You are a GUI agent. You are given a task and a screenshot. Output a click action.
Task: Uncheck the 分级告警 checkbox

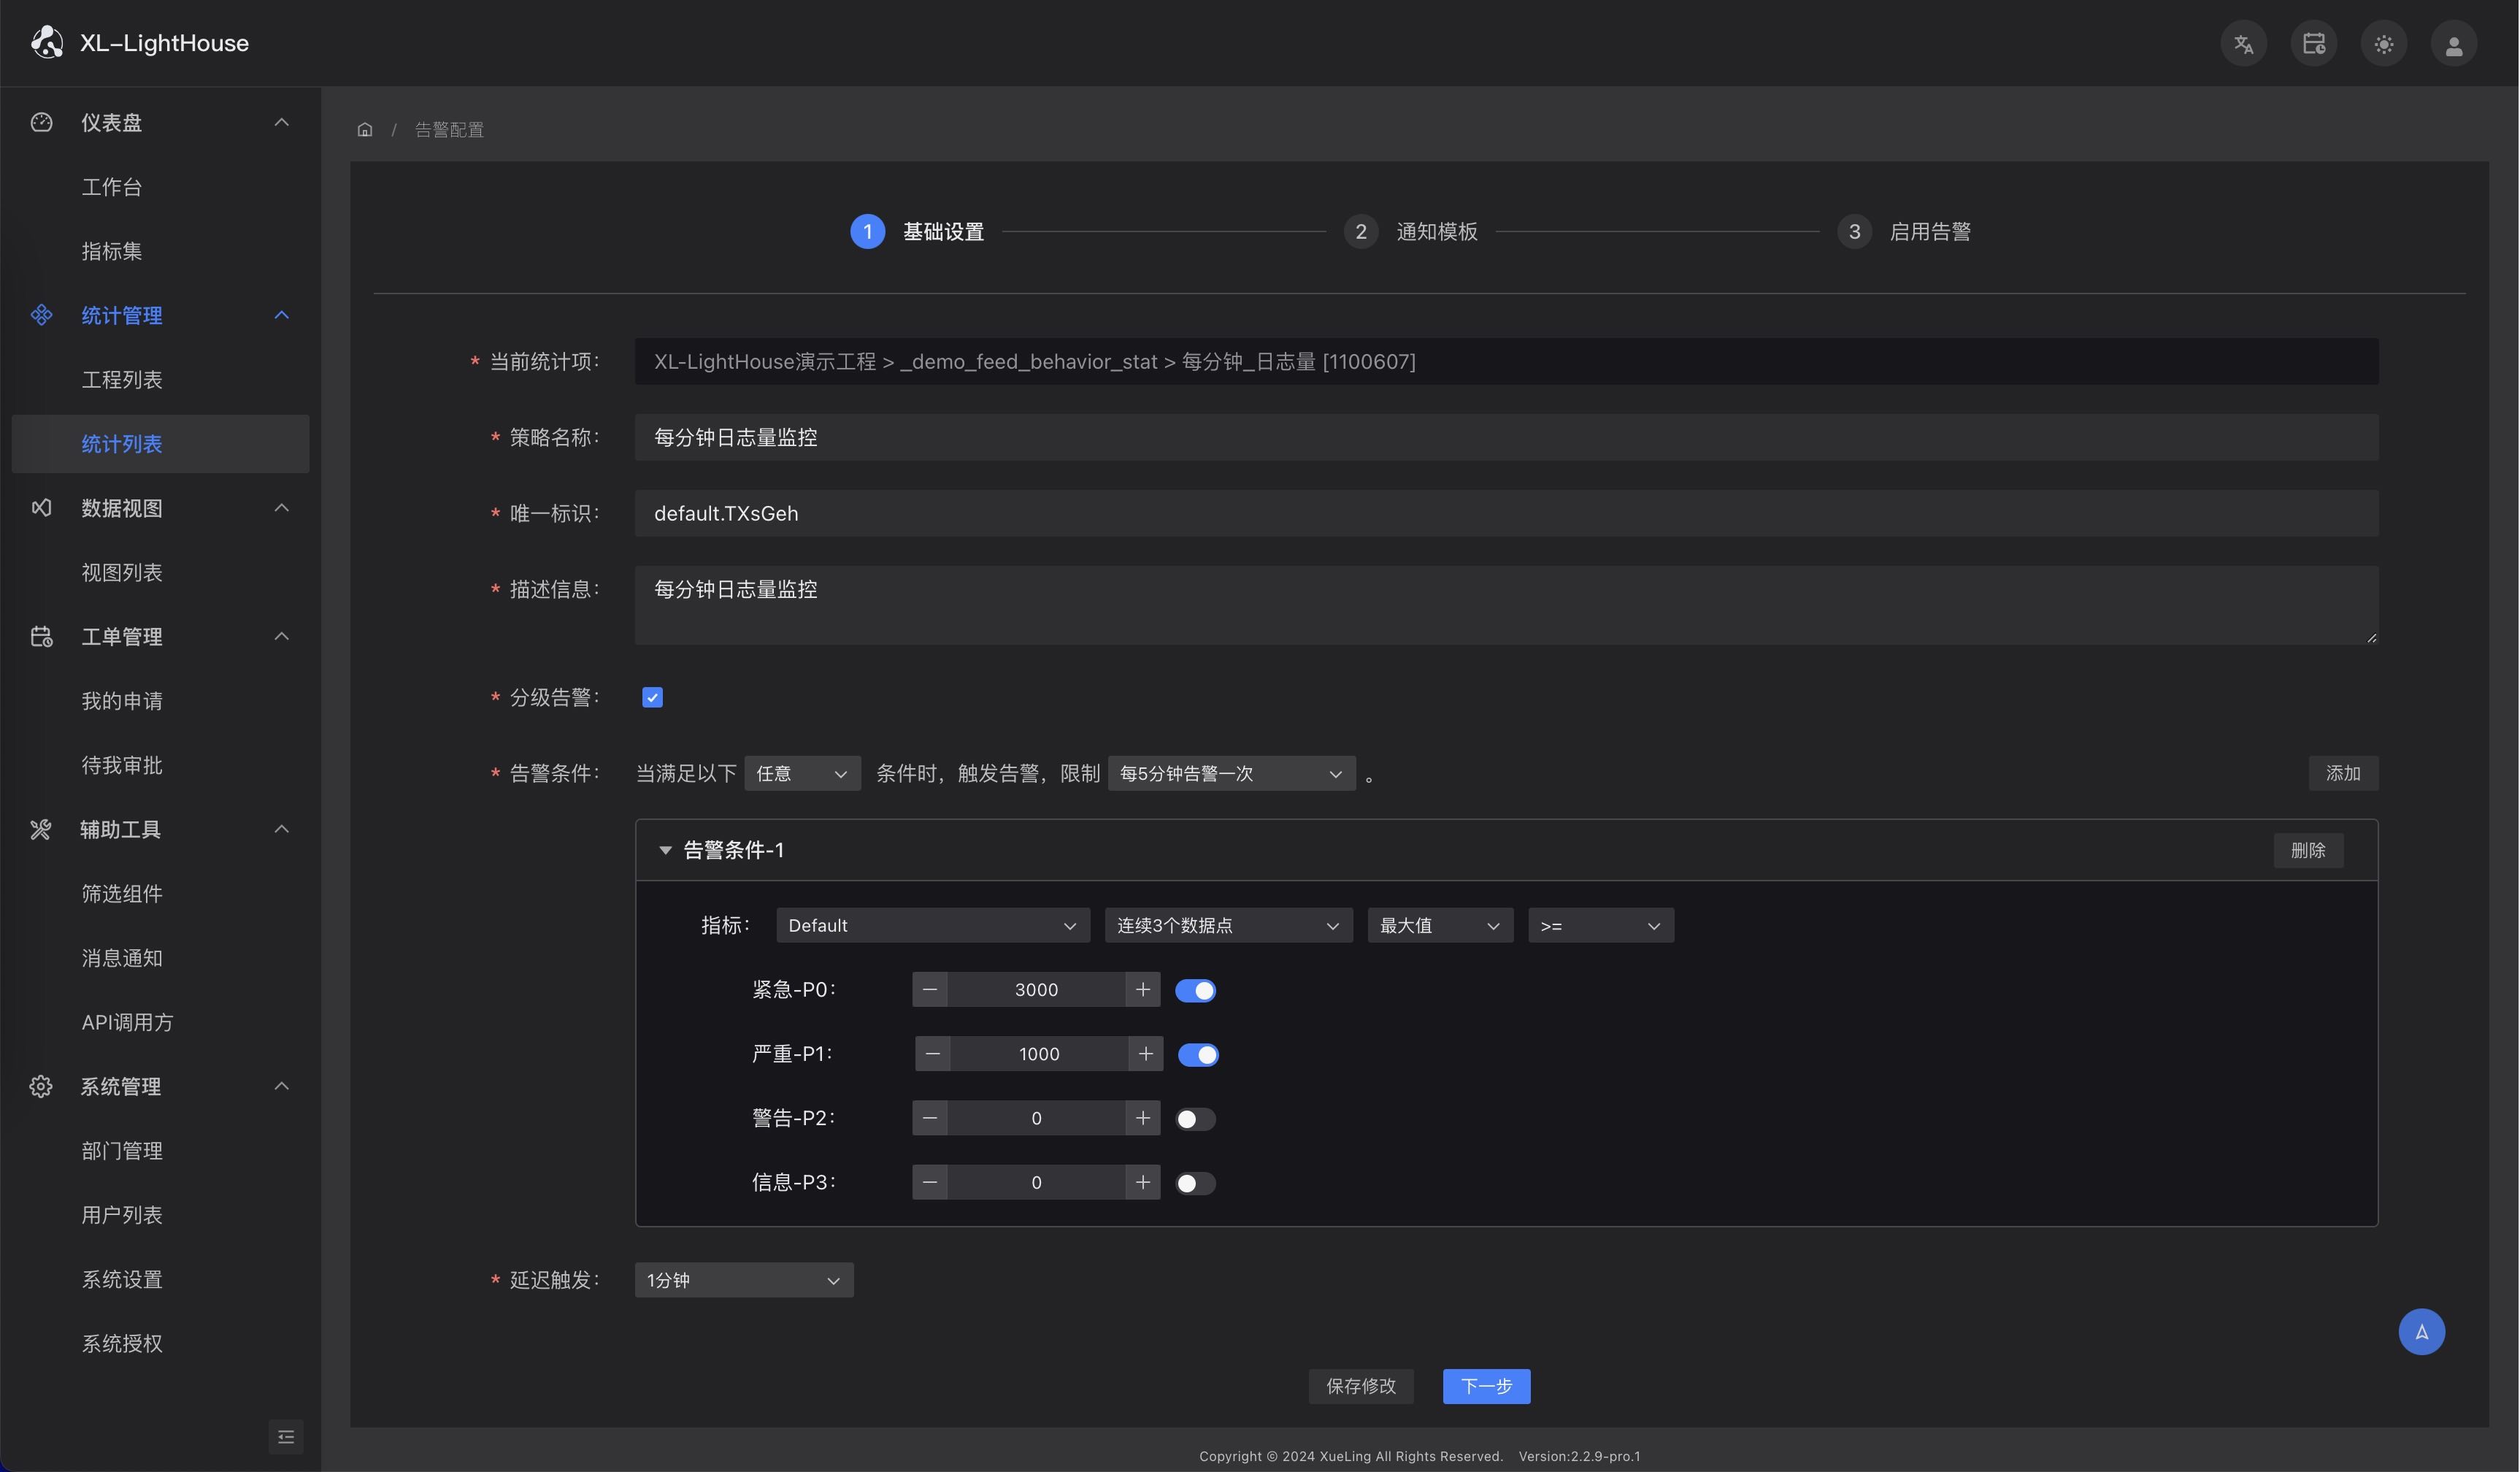tap(652, 698)
